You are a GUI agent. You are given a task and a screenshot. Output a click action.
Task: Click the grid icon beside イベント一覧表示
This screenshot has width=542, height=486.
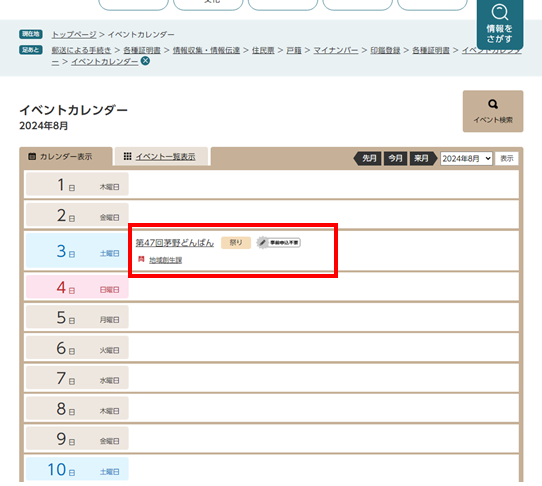(x=127, y=156)
